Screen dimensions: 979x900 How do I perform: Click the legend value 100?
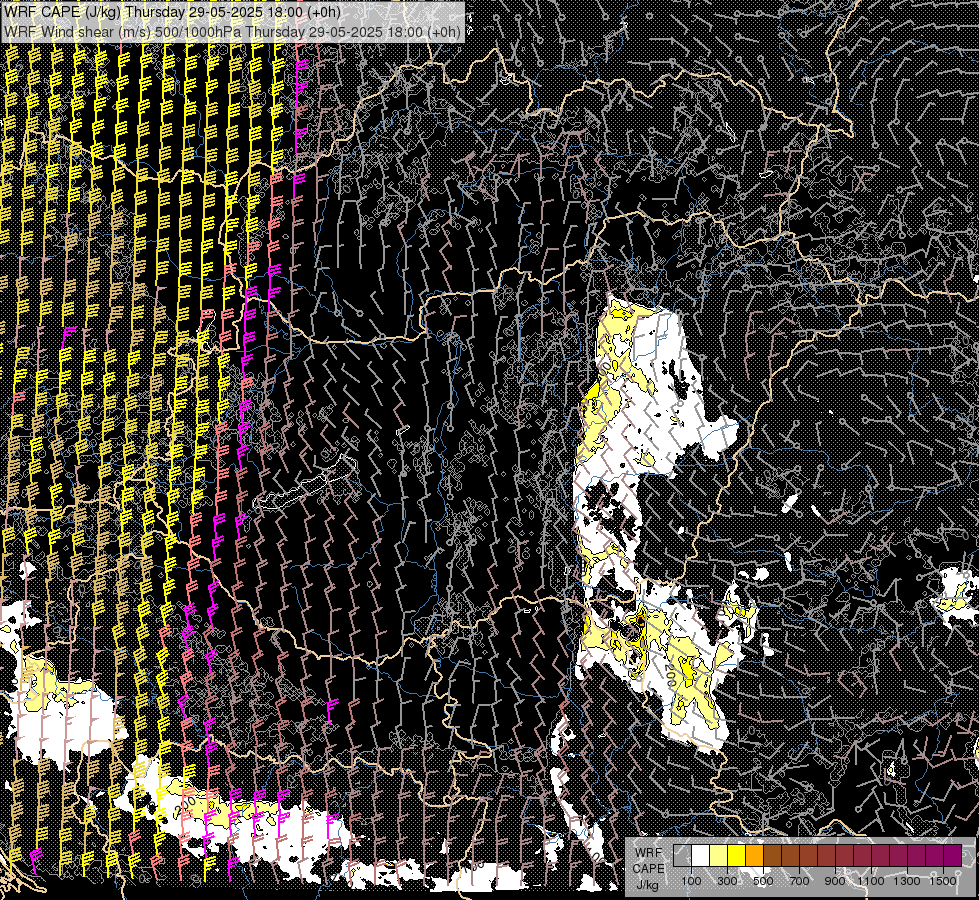691,881
